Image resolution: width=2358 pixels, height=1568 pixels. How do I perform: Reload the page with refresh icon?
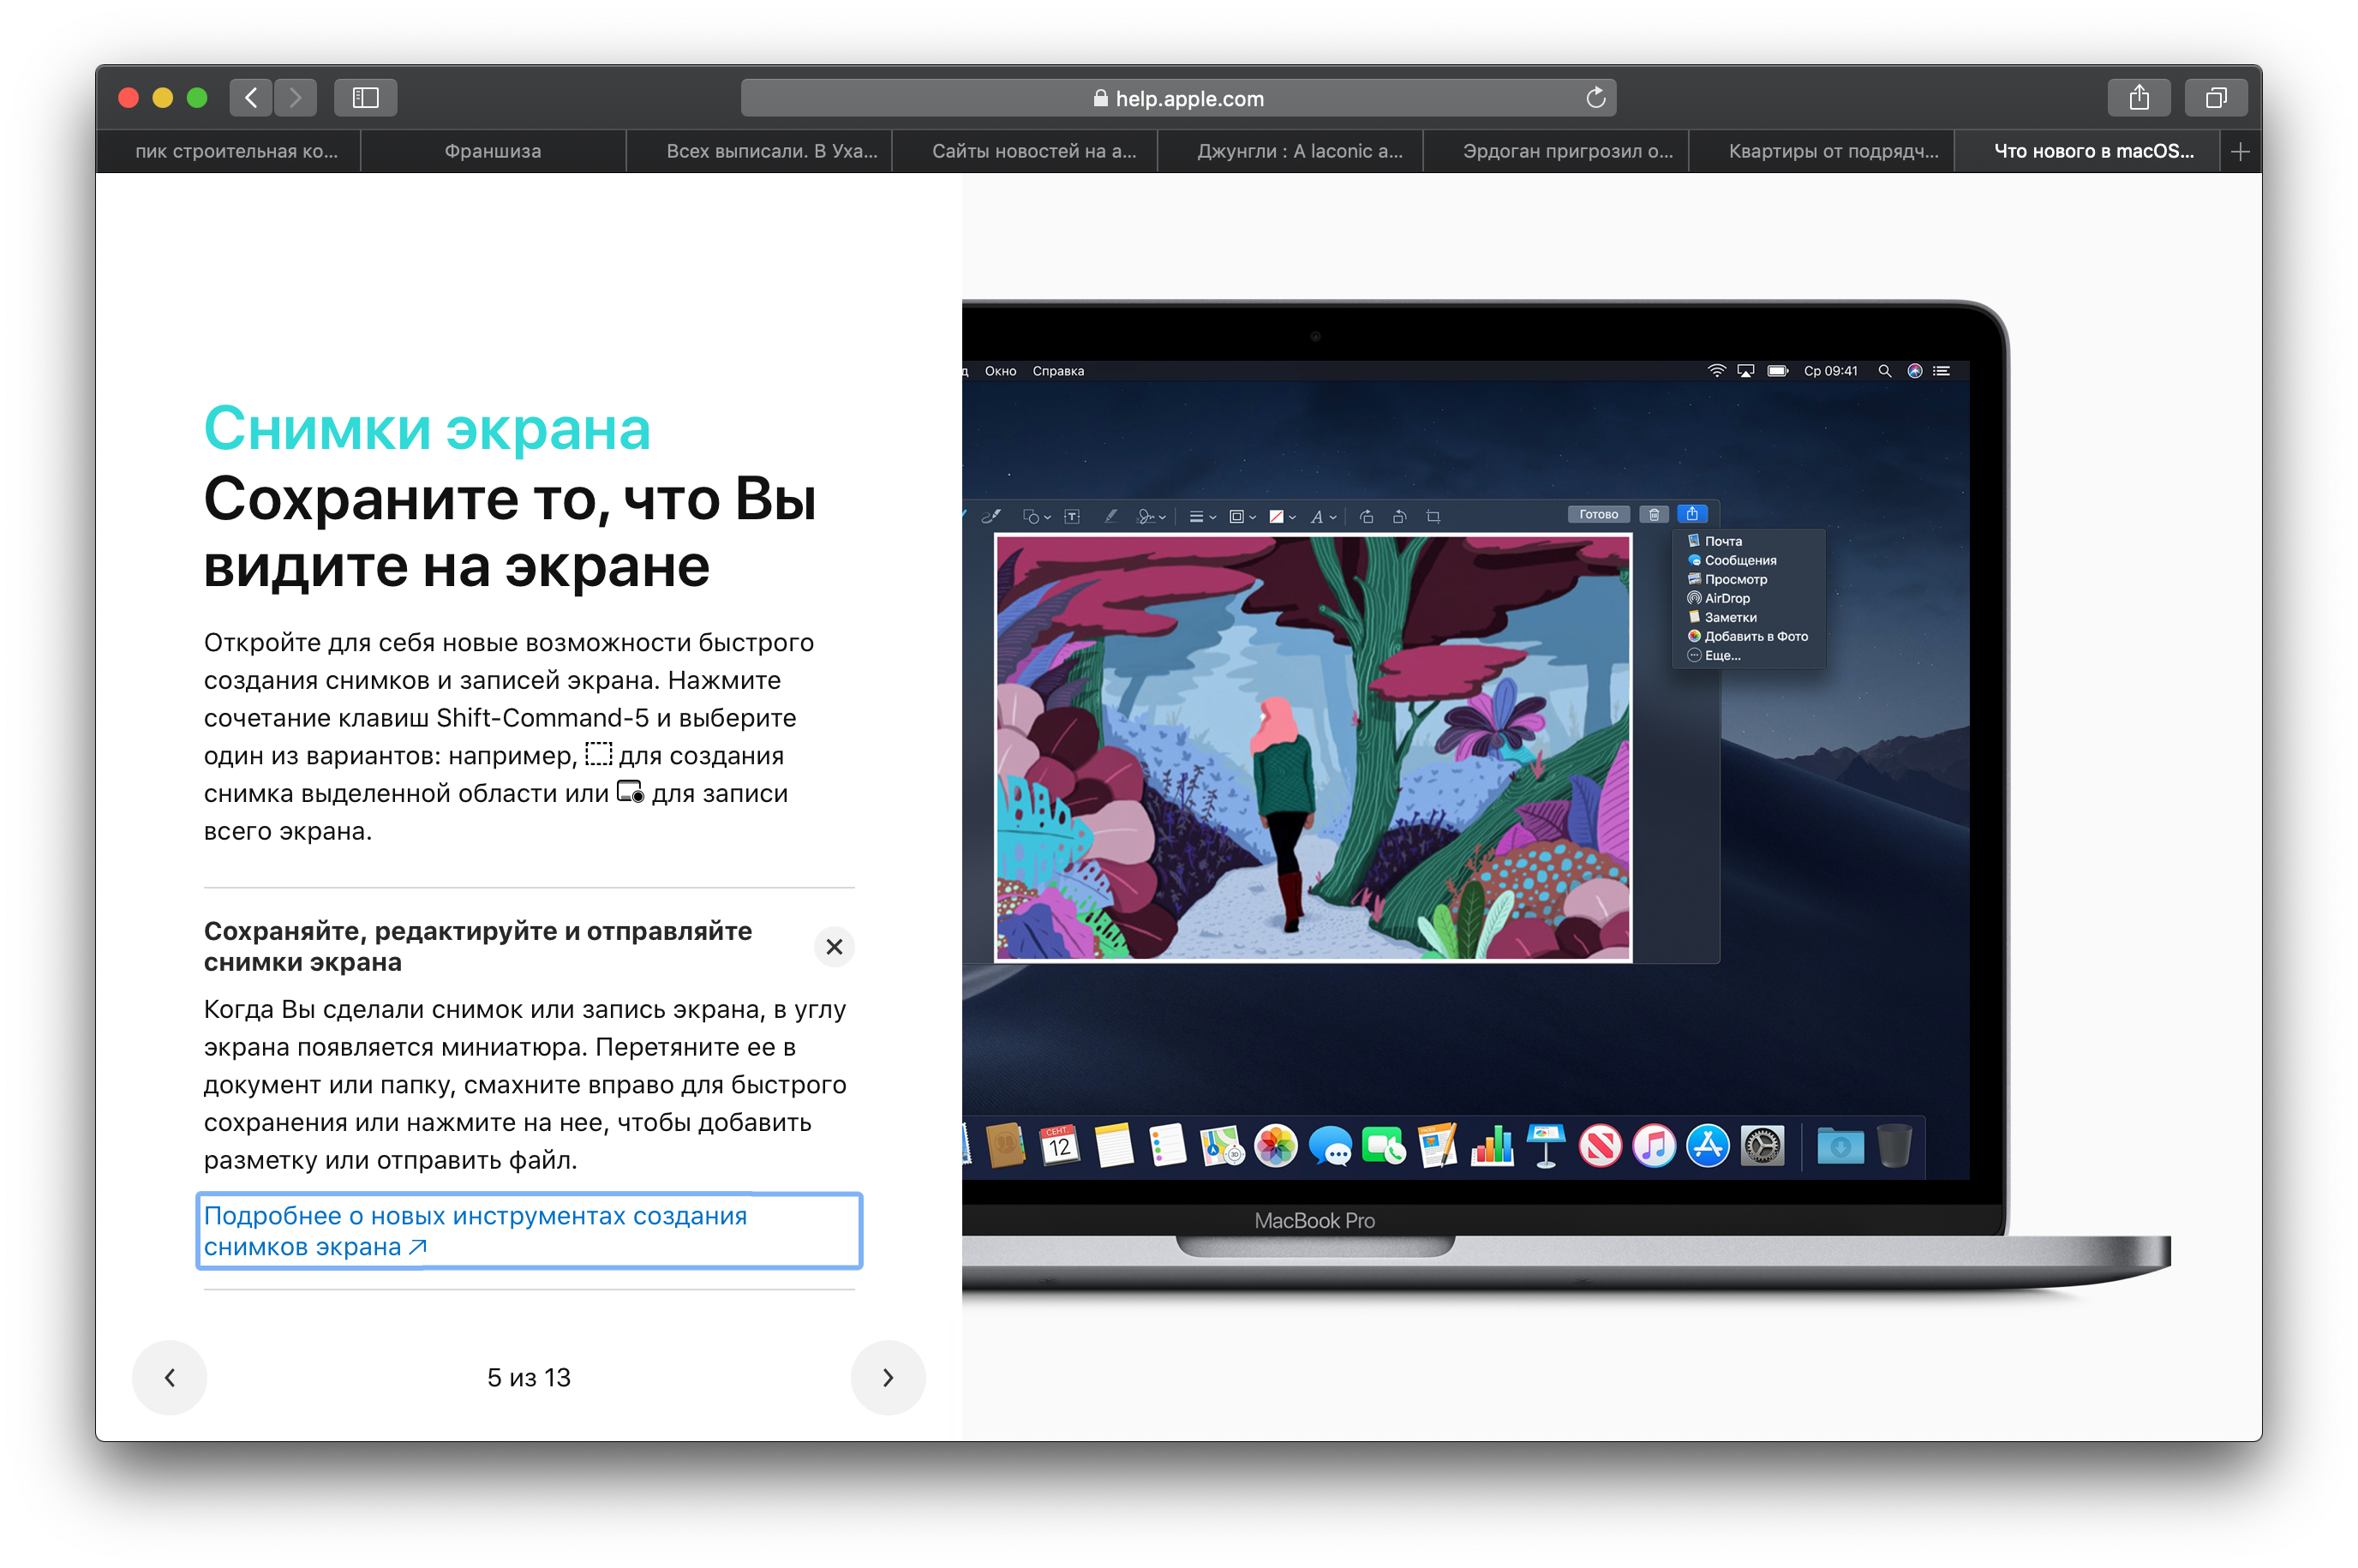click(1595, 98)
